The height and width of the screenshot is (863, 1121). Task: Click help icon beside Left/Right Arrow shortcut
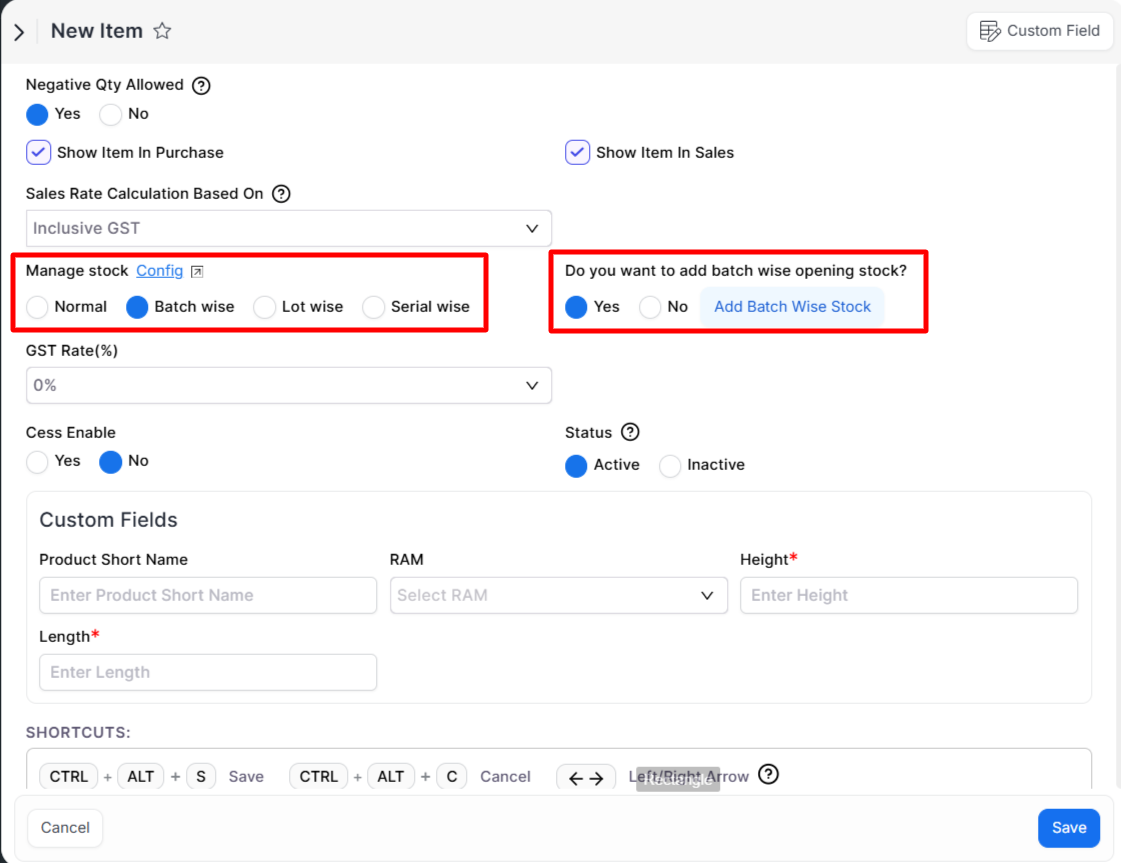click(768, 774)
